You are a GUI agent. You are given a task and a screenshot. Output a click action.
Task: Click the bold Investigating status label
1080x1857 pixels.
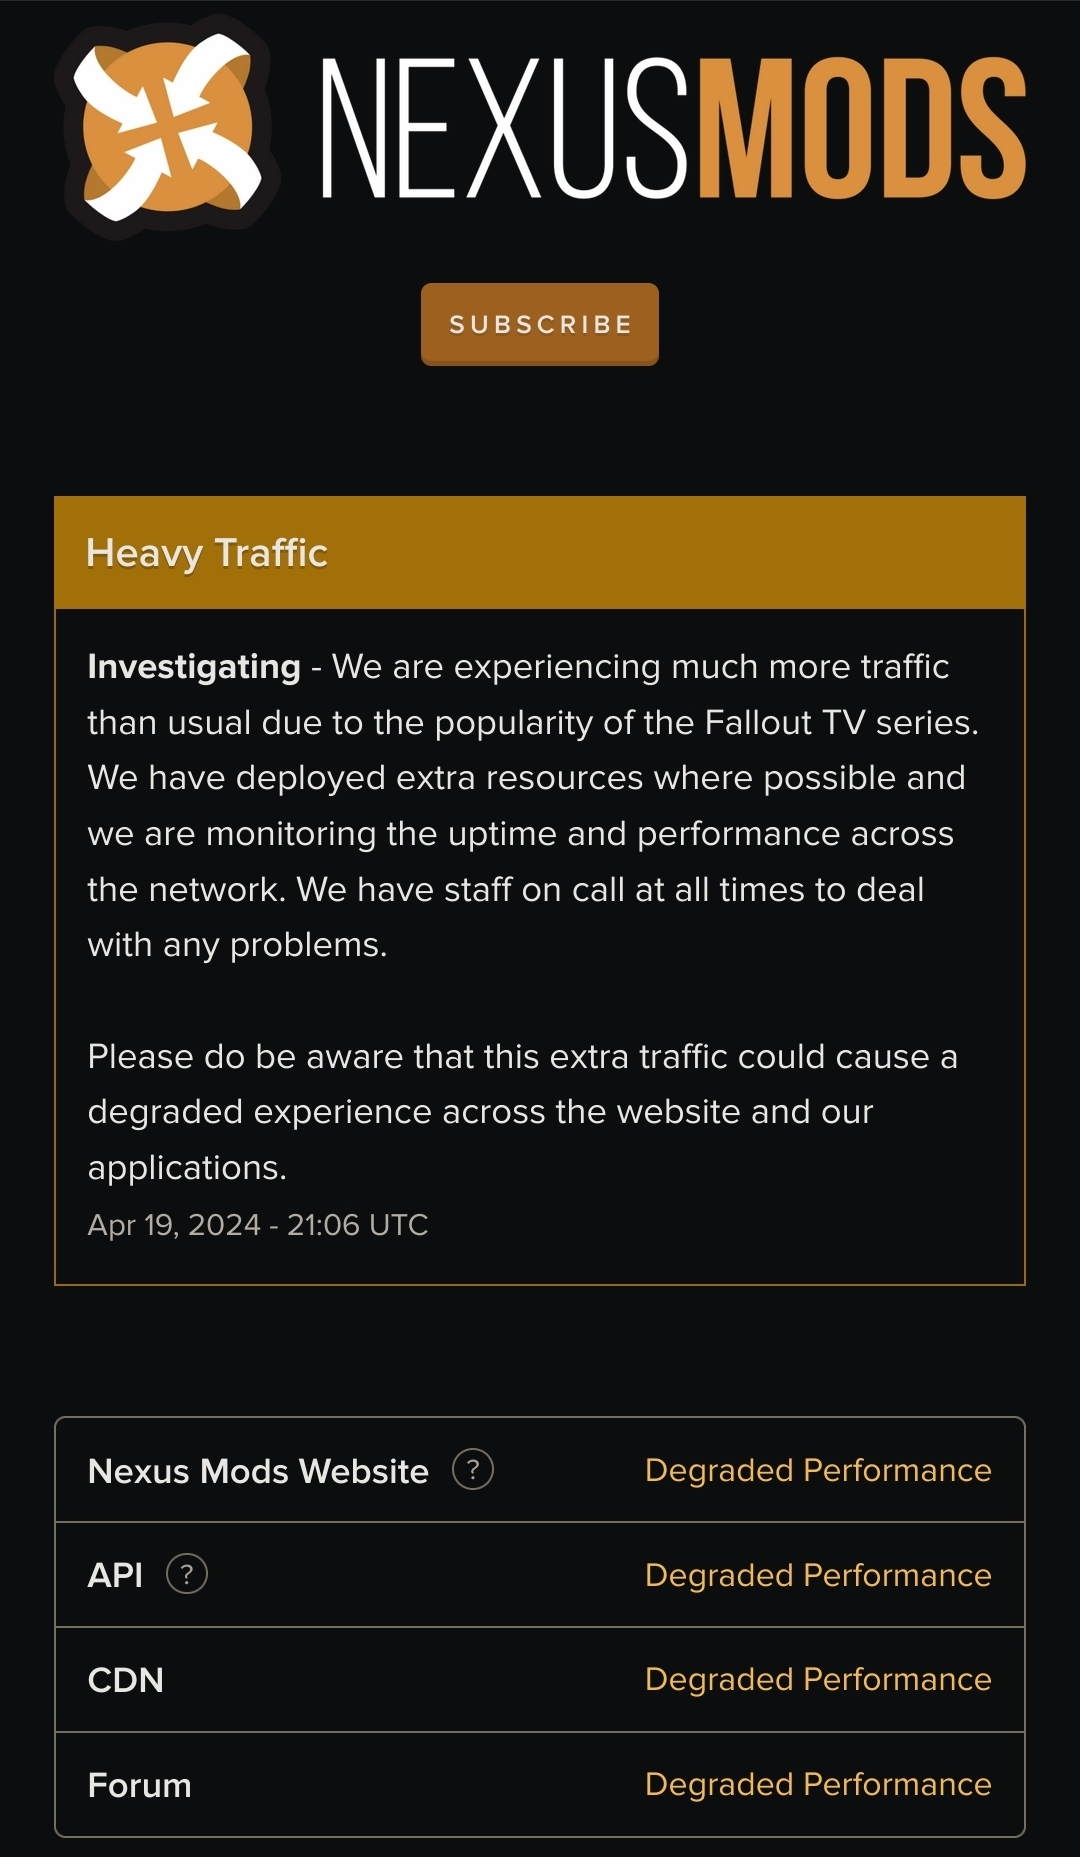pos(194,667)
